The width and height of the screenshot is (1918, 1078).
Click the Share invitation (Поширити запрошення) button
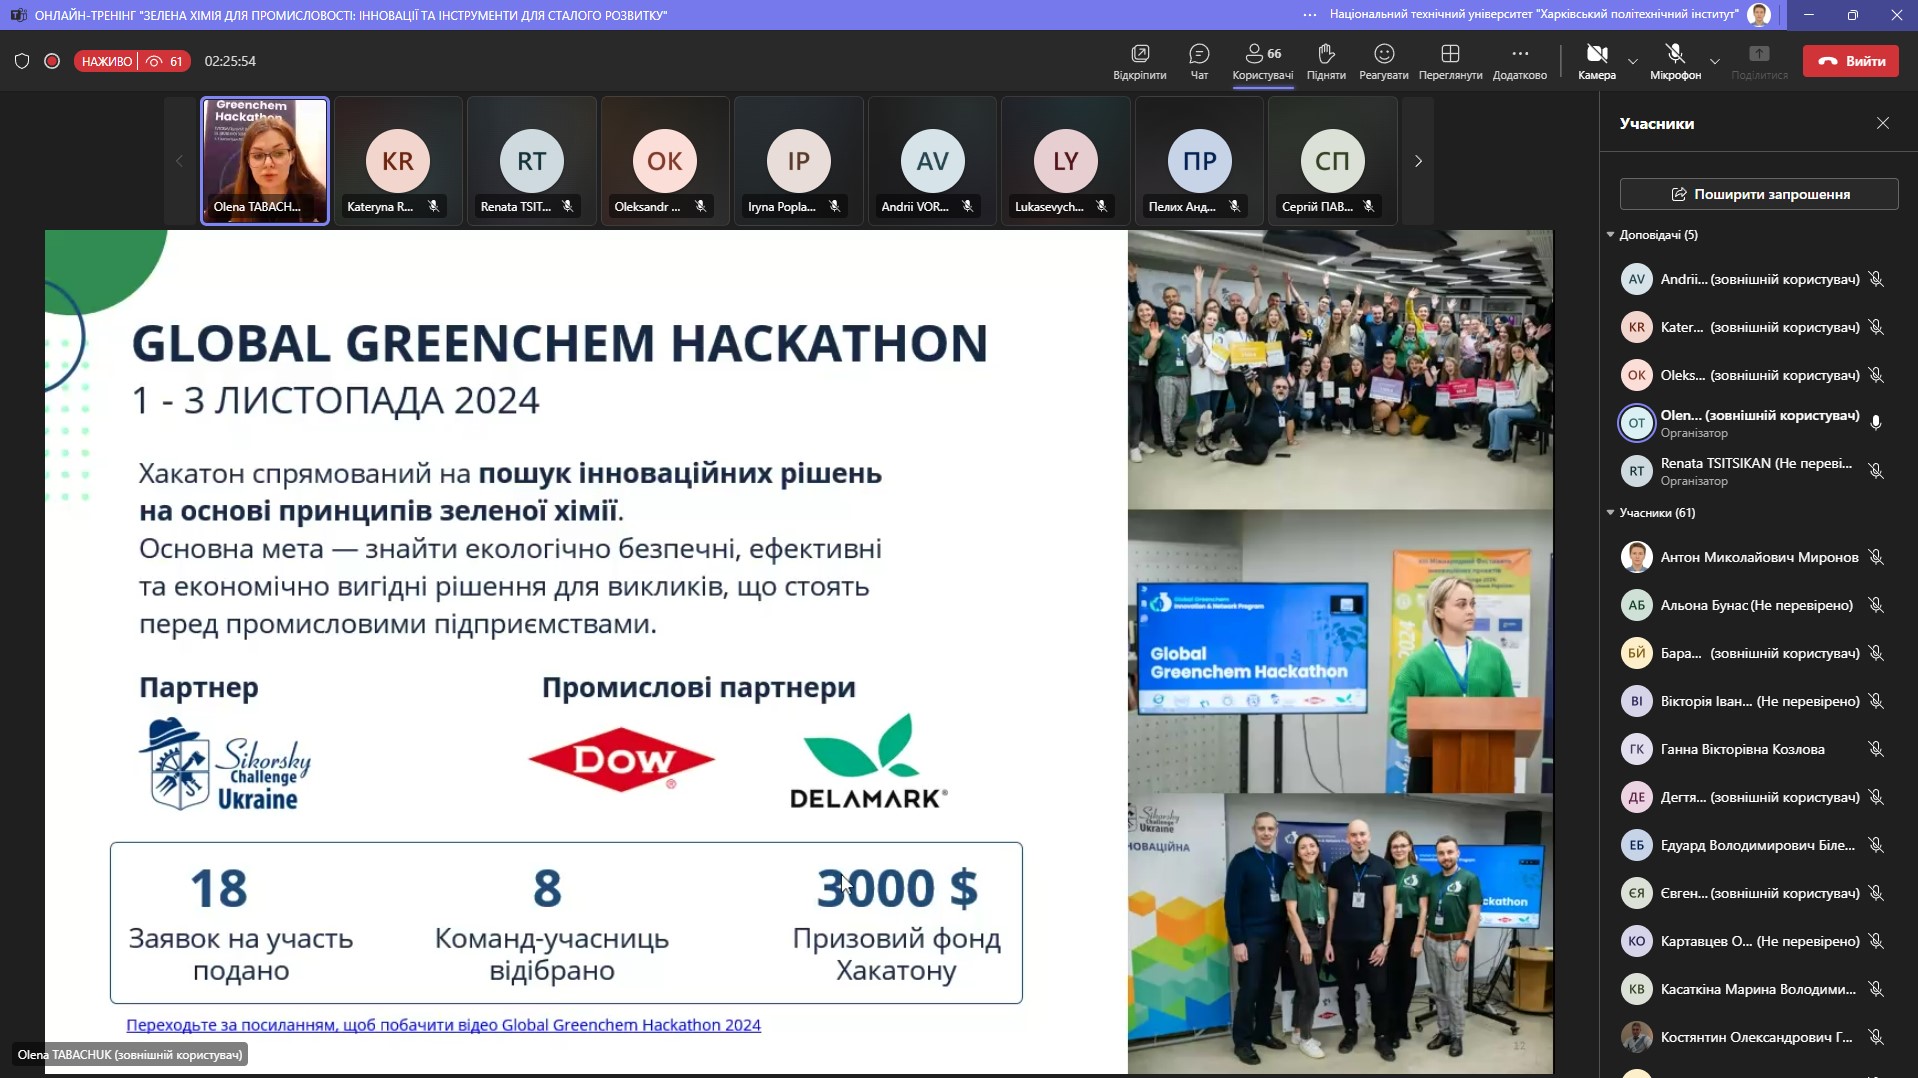pyautogui.click(x=1759, y=194)
